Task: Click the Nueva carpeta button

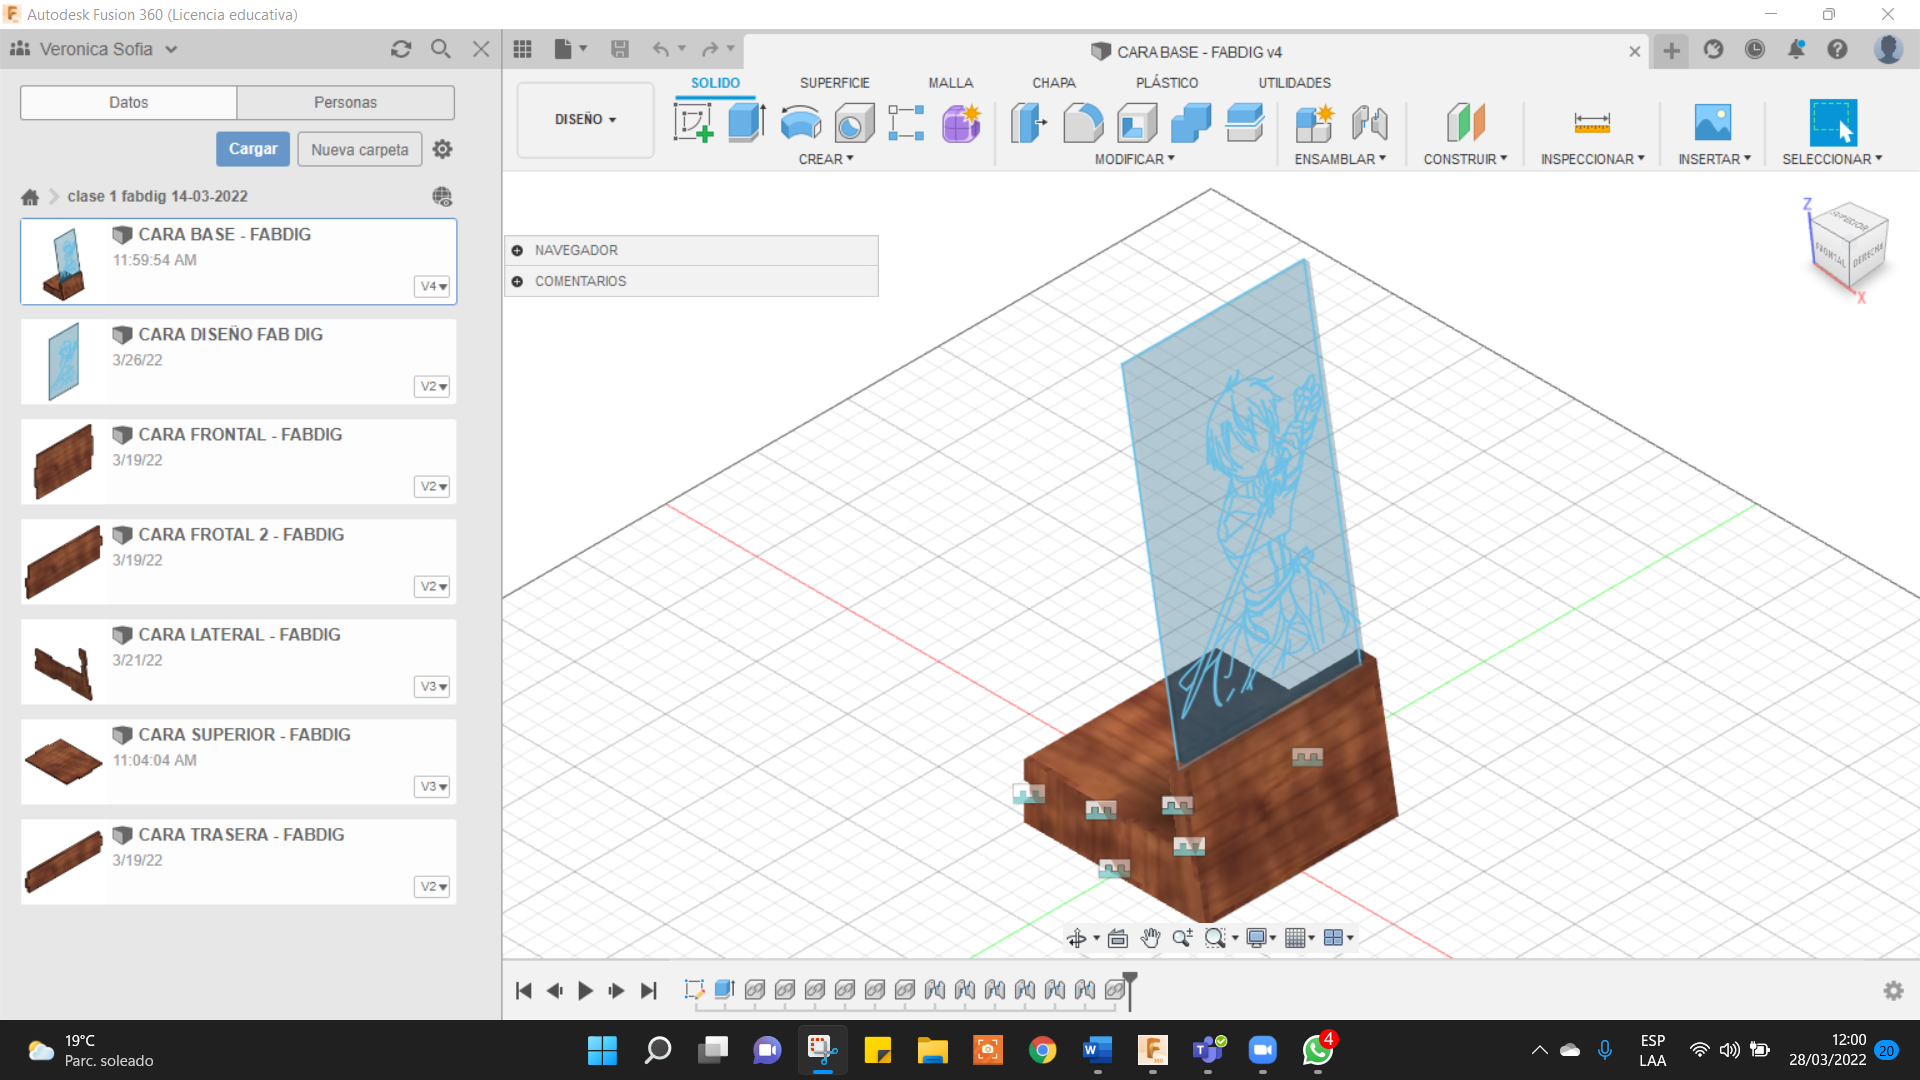Action: coord(360,149)
